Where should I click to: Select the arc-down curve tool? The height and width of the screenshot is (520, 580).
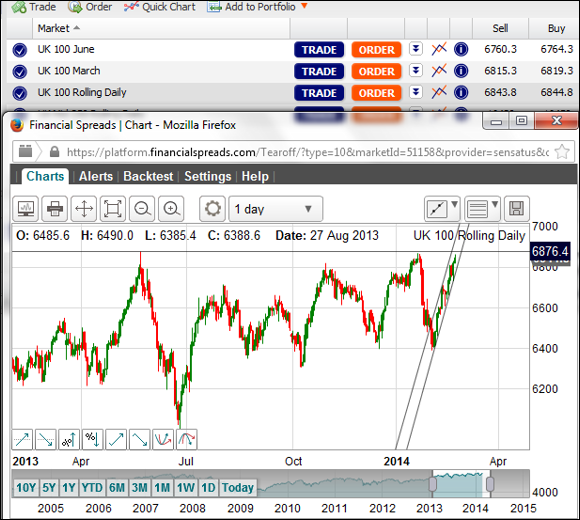[x=187, y=439]
